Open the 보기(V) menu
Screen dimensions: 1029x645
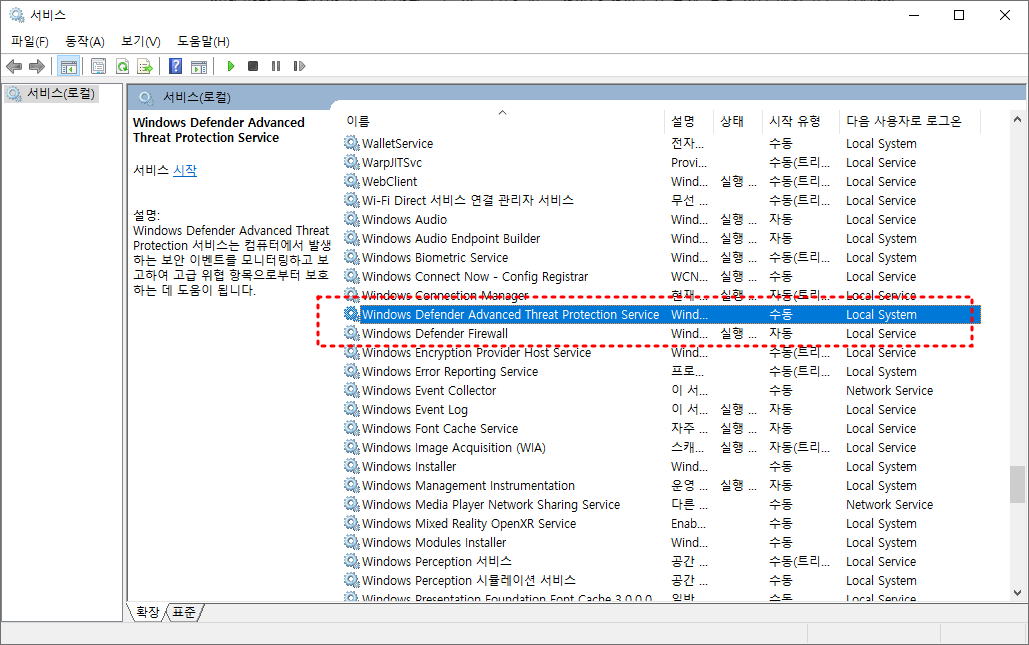[140, 42]
